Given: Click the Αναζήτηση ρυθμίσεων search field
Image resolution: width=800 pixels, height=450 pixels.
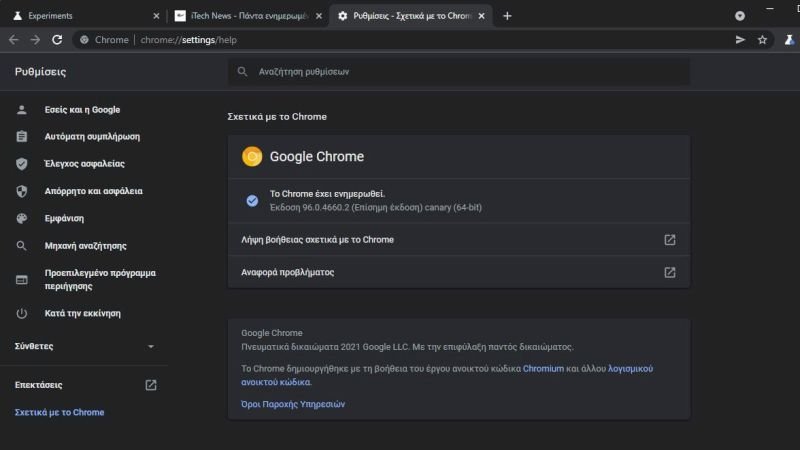Looking at the screenshot, I should coord(460,72).
